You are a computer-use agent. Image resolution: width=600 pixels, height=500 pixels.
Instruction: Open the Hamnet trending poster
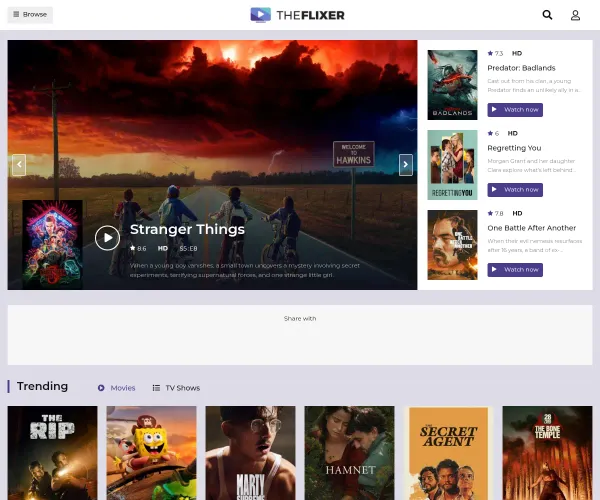(349, 453)
